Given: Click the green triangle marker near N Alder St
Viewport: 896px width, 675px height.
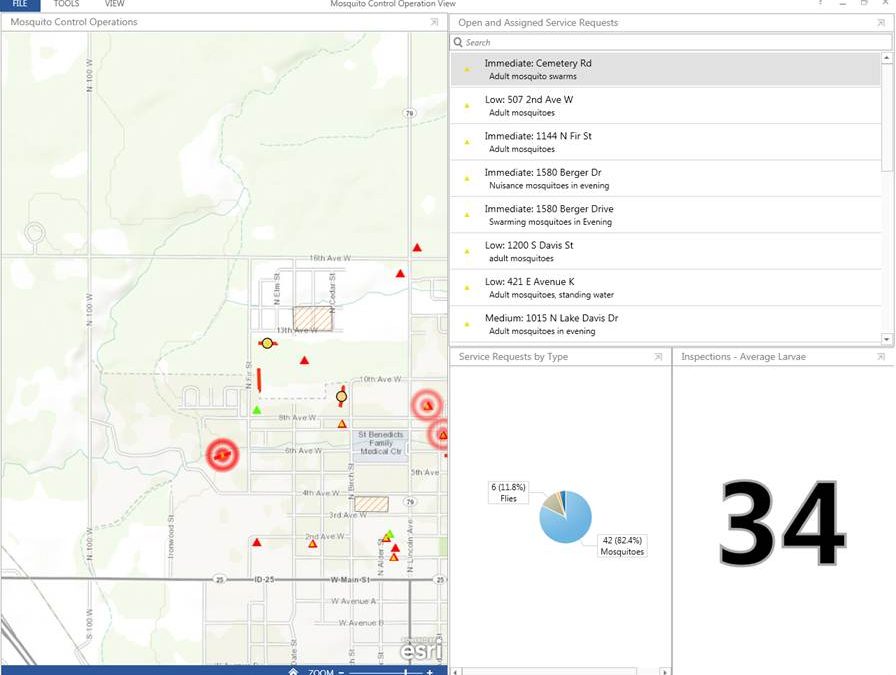Looking at the screenshot, I should point(389,534).
